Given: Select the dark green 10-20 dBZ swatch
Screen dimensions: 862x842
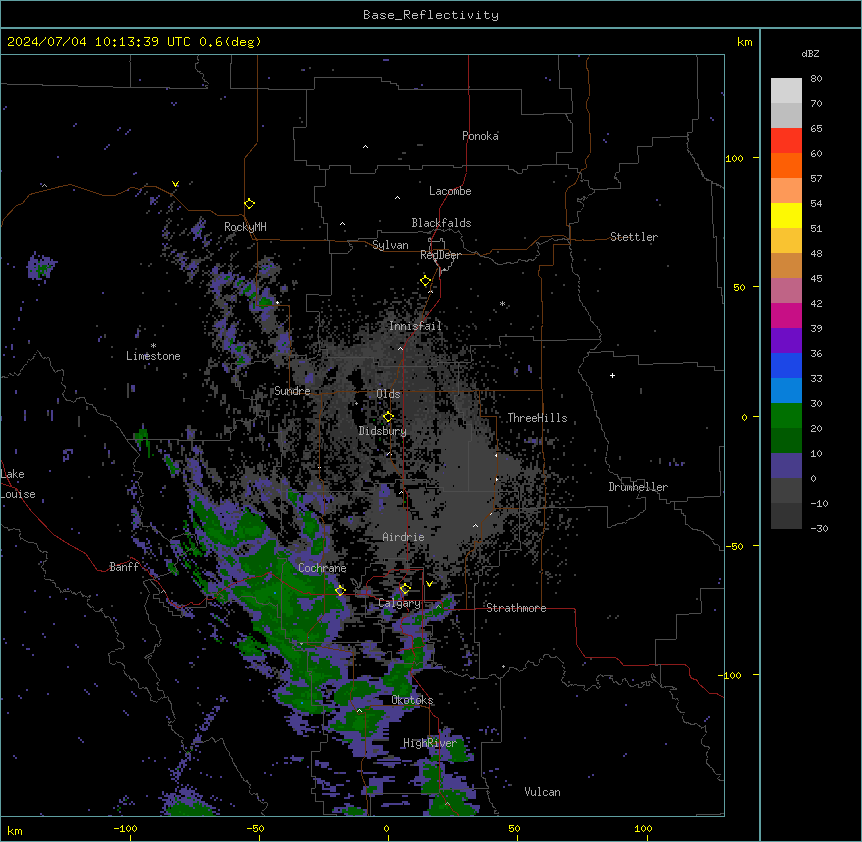Looking at the screenshot, I should (786, 441).
